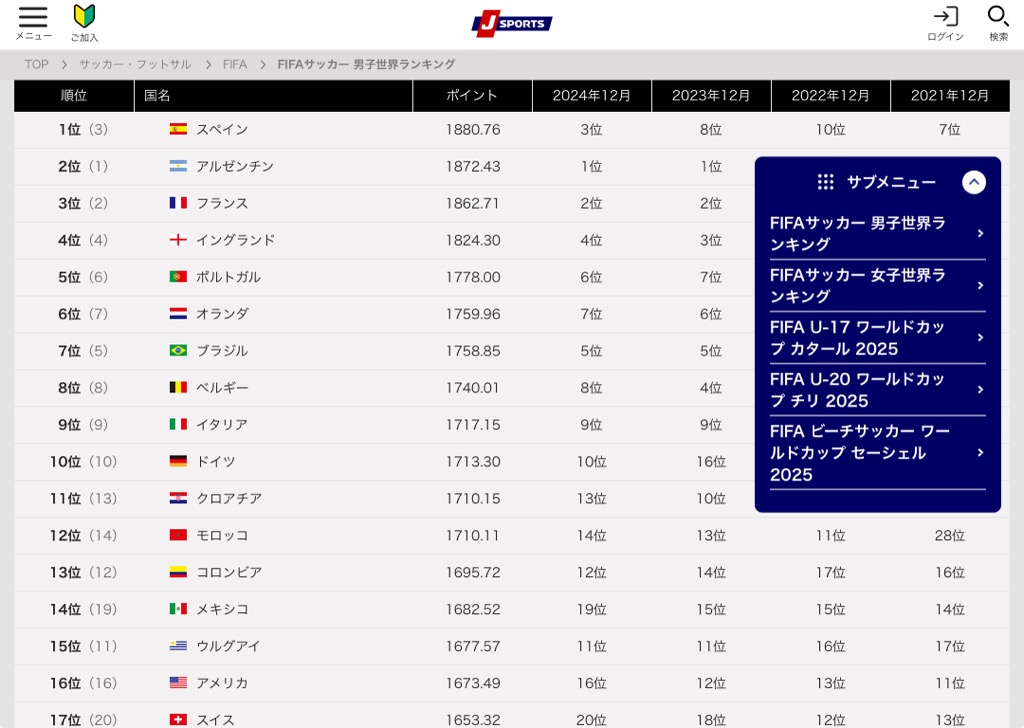Screen dimensions: 1024x728
Task: Click the submenu grid dots icon
Action: pos(825,182)
